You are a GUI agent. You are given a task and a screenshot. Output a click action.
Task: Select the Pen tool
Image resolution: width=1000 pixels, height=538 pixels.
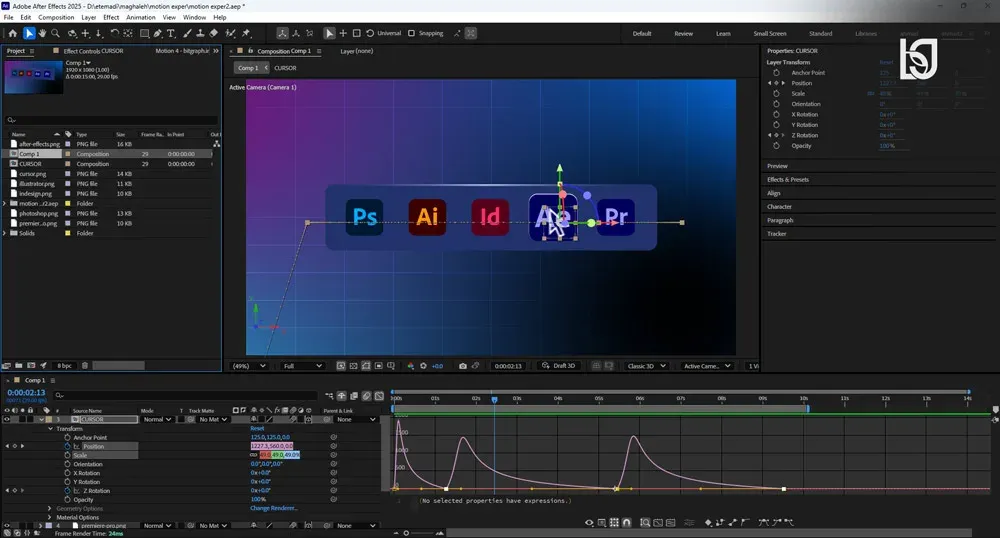[158, 33]
